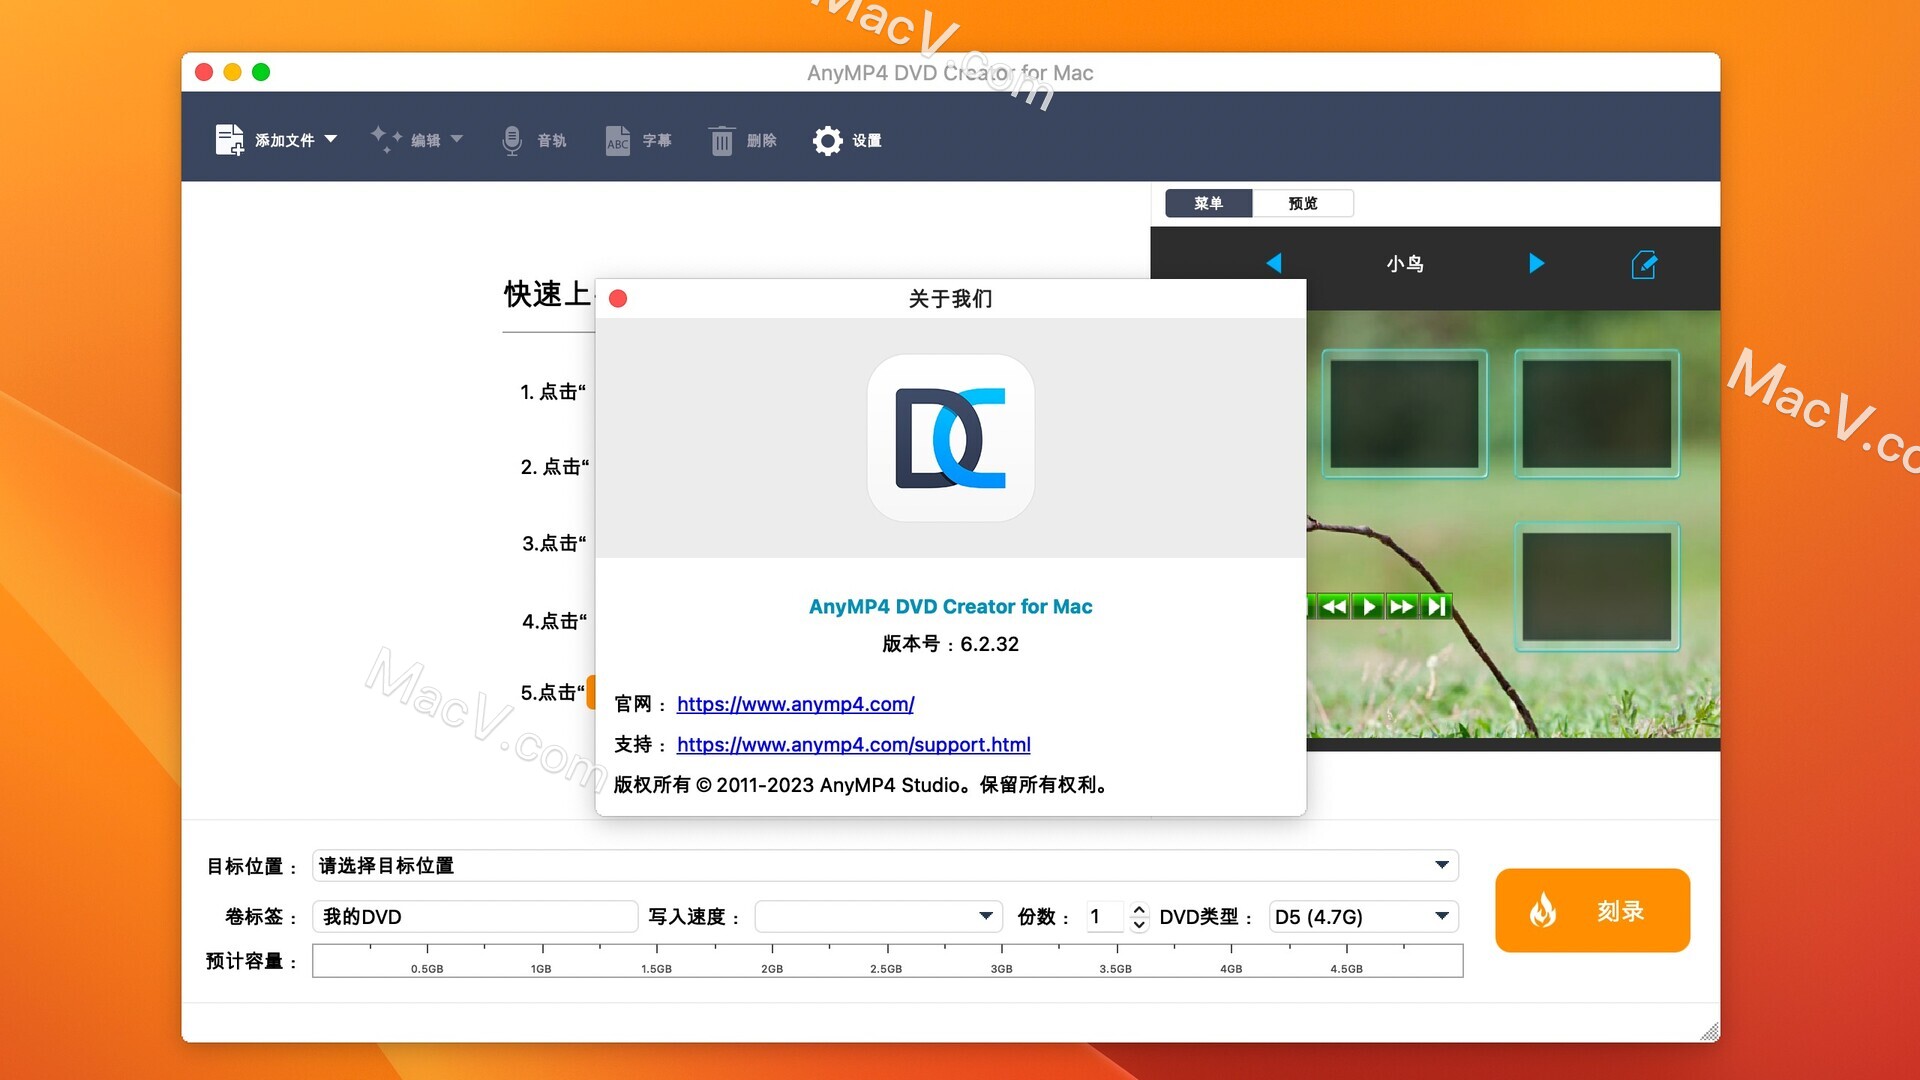The image size is (1920, 1080).
Task: Open the 写入速度 write speed dropdown
Action: pos(878,917)
